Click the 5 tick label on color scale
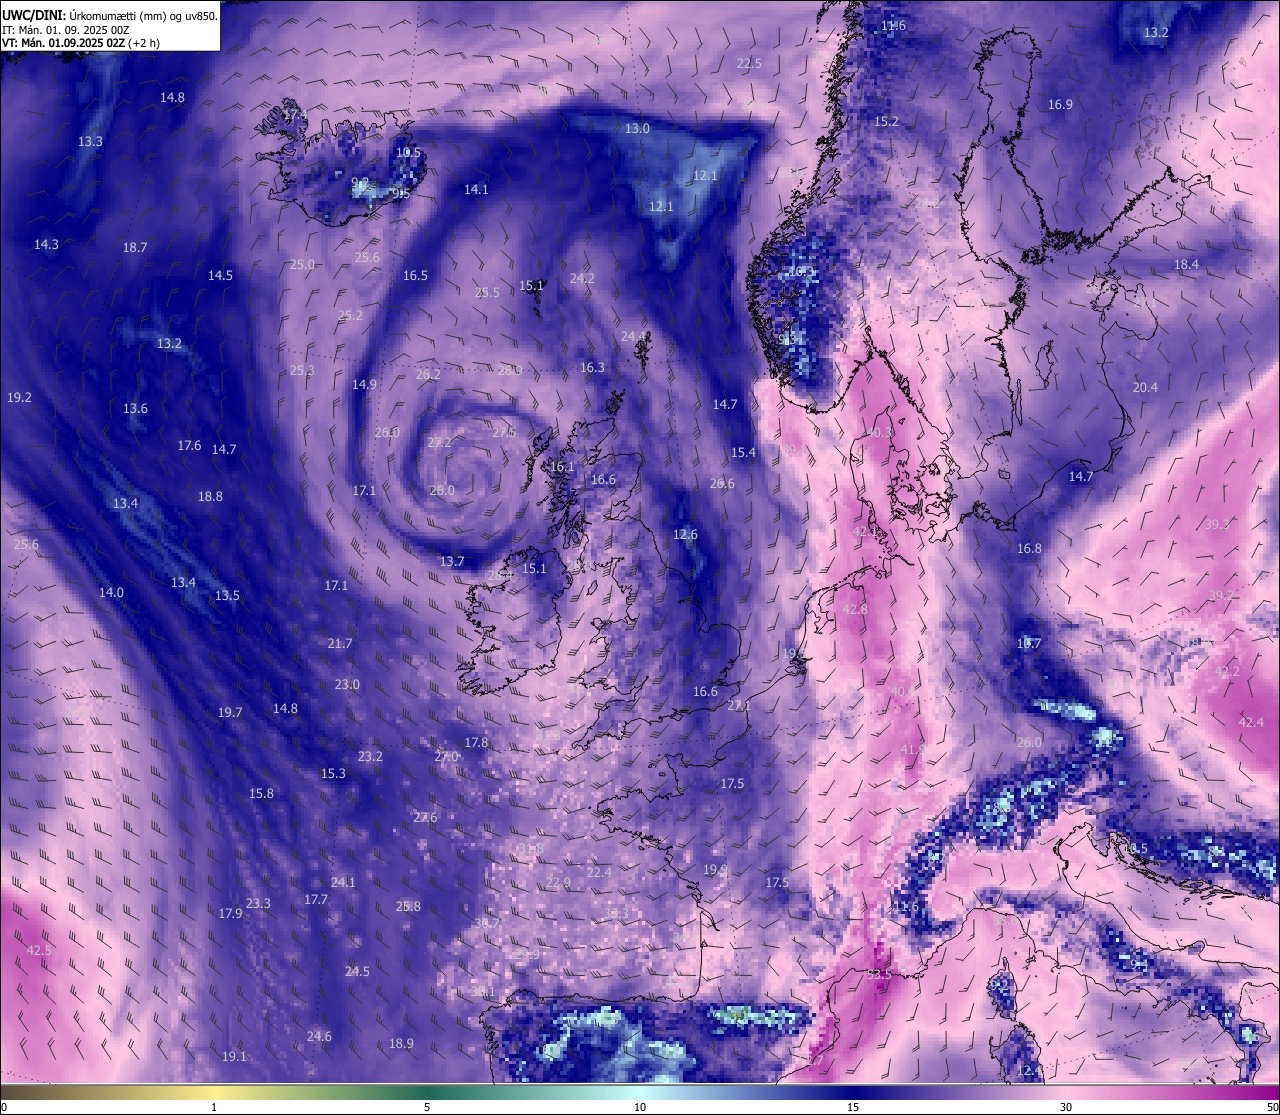The height and width of the screenshot is (1115, 1280). tap(427, 1107)
